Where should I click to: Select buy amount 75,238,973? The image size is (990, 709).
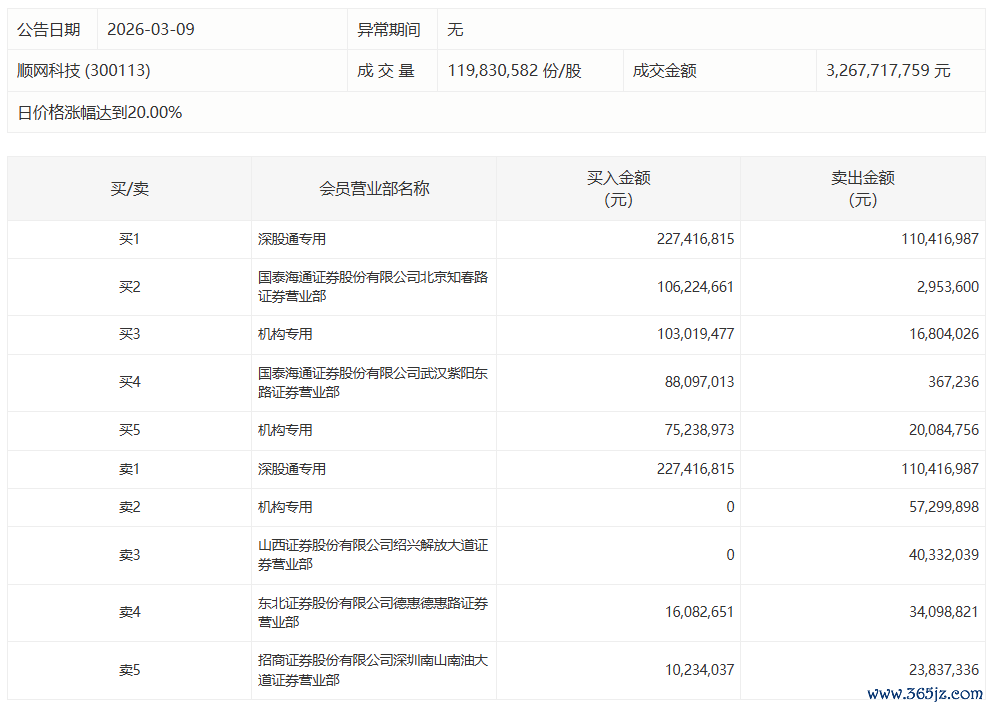click(x=699, y=430)
